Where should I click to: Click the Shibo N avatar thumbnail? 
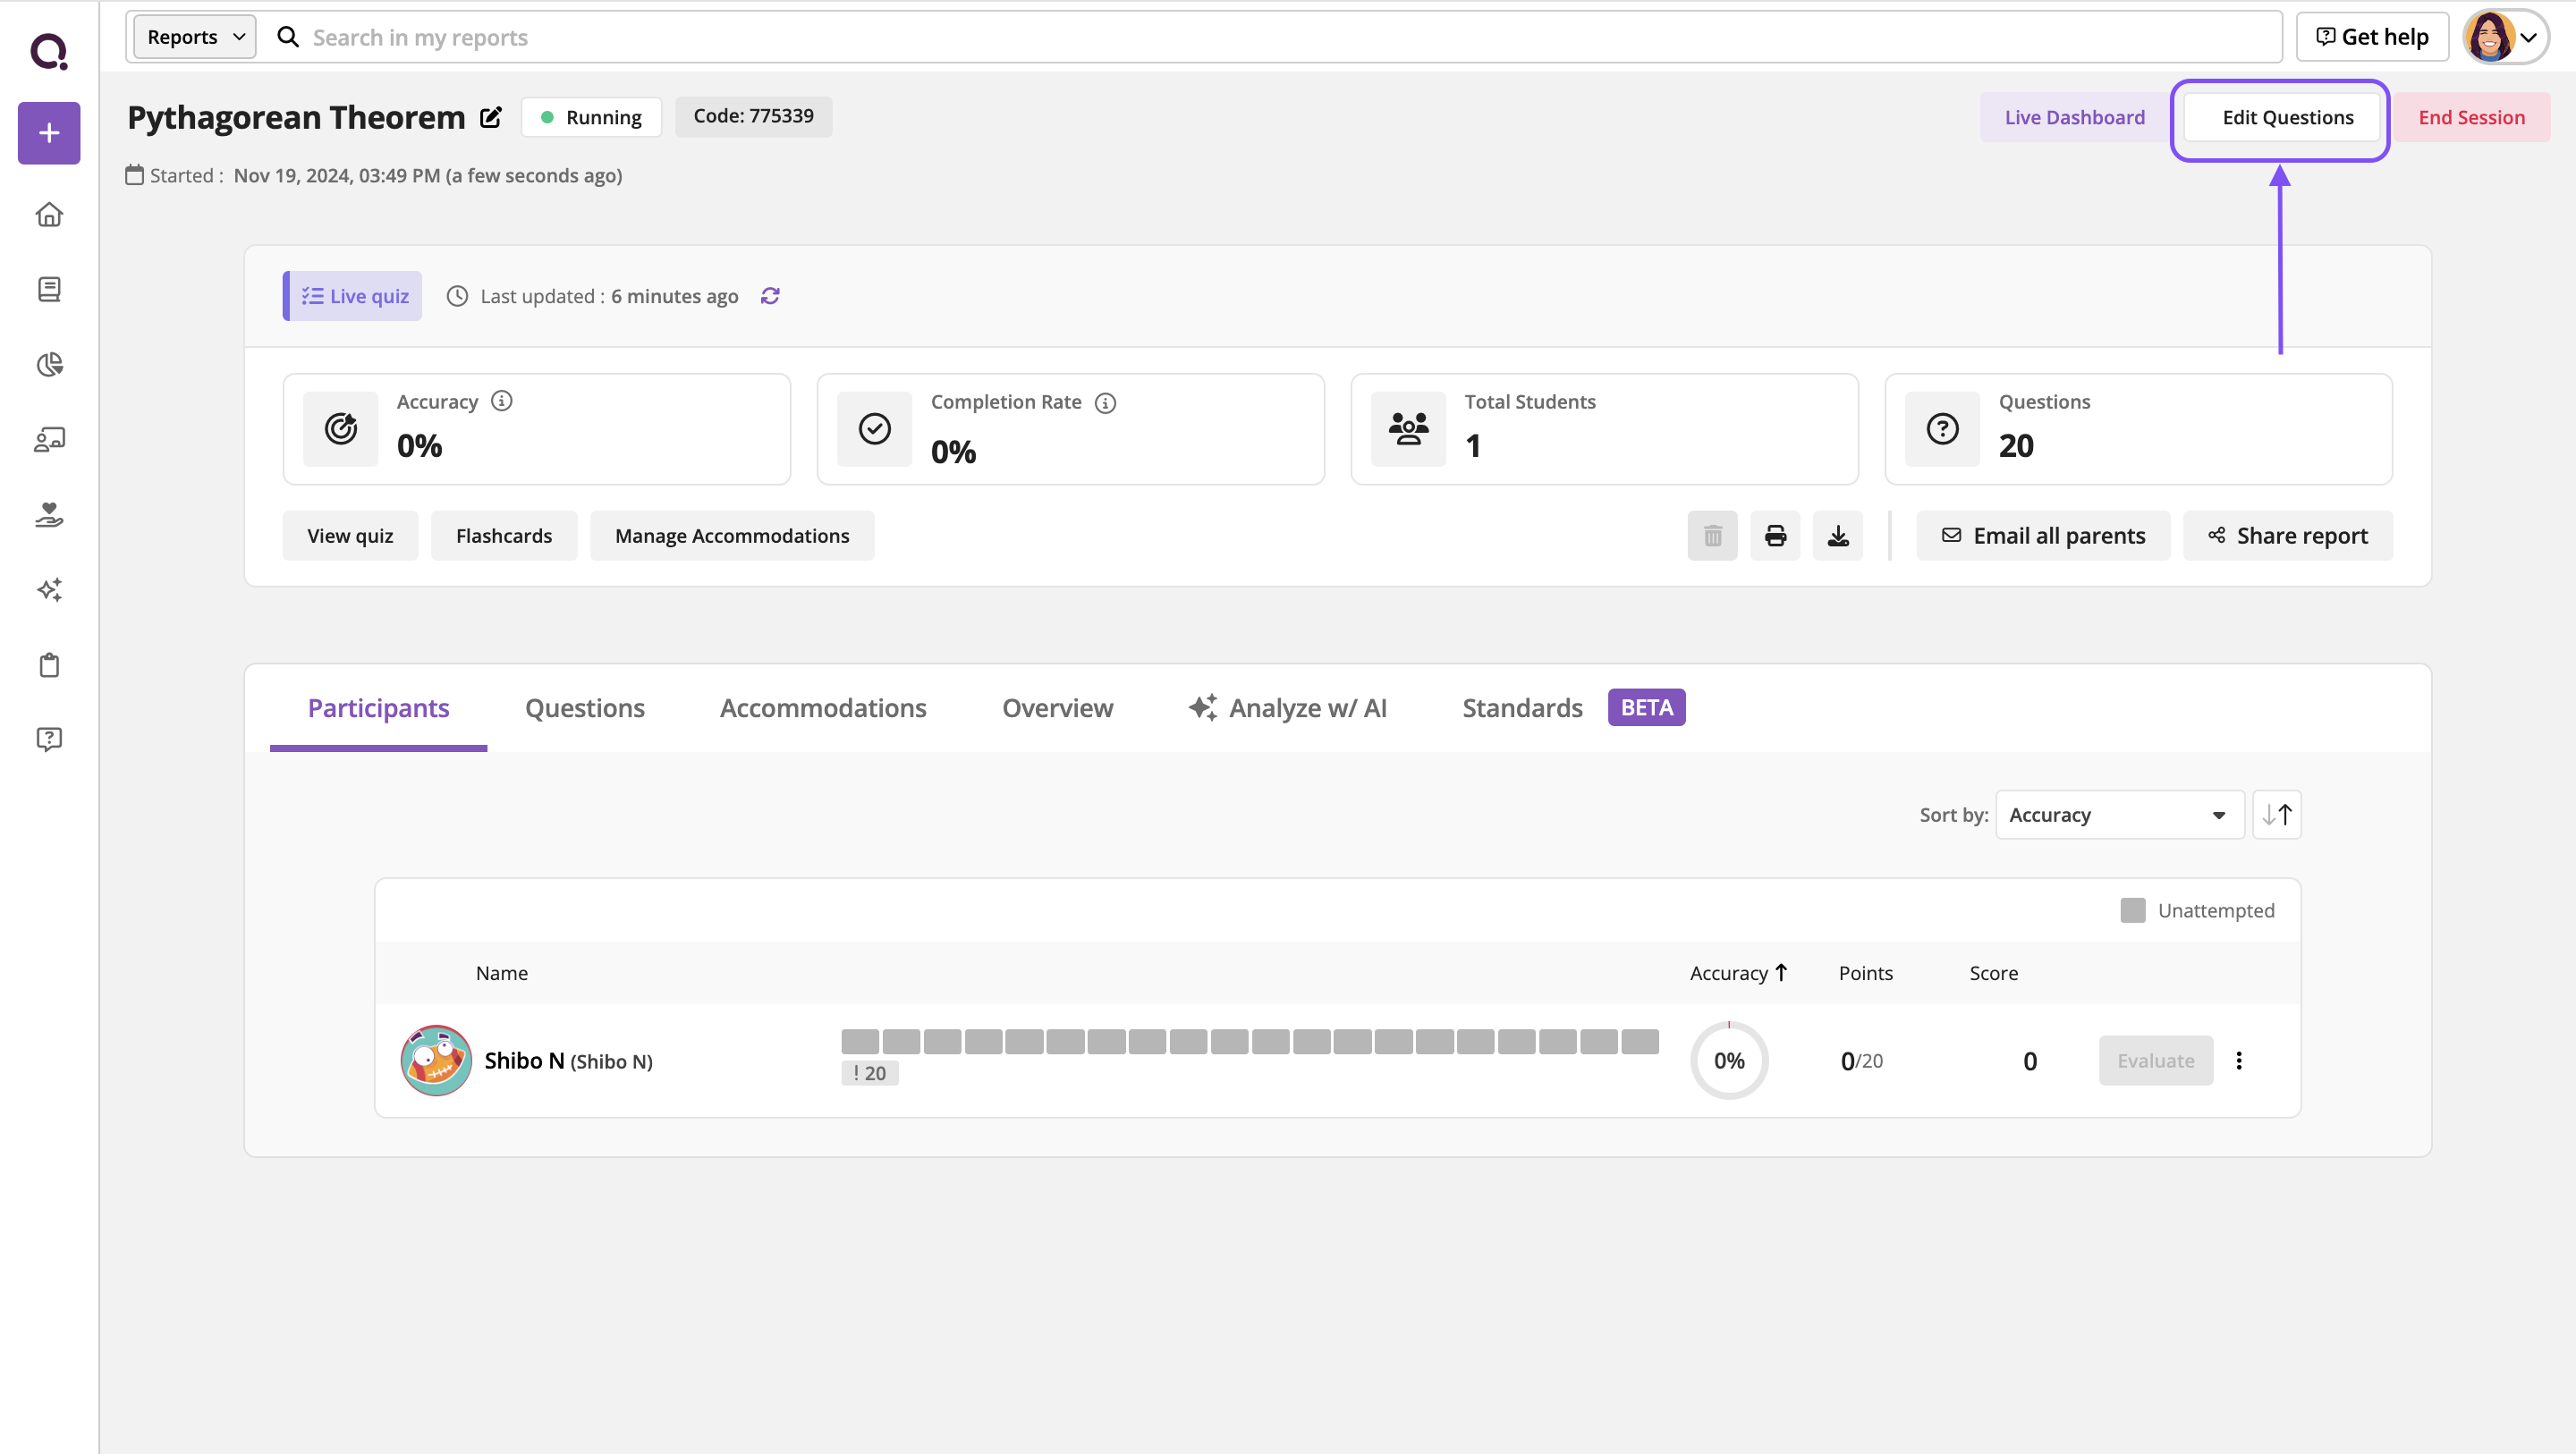click(436, 1061)
